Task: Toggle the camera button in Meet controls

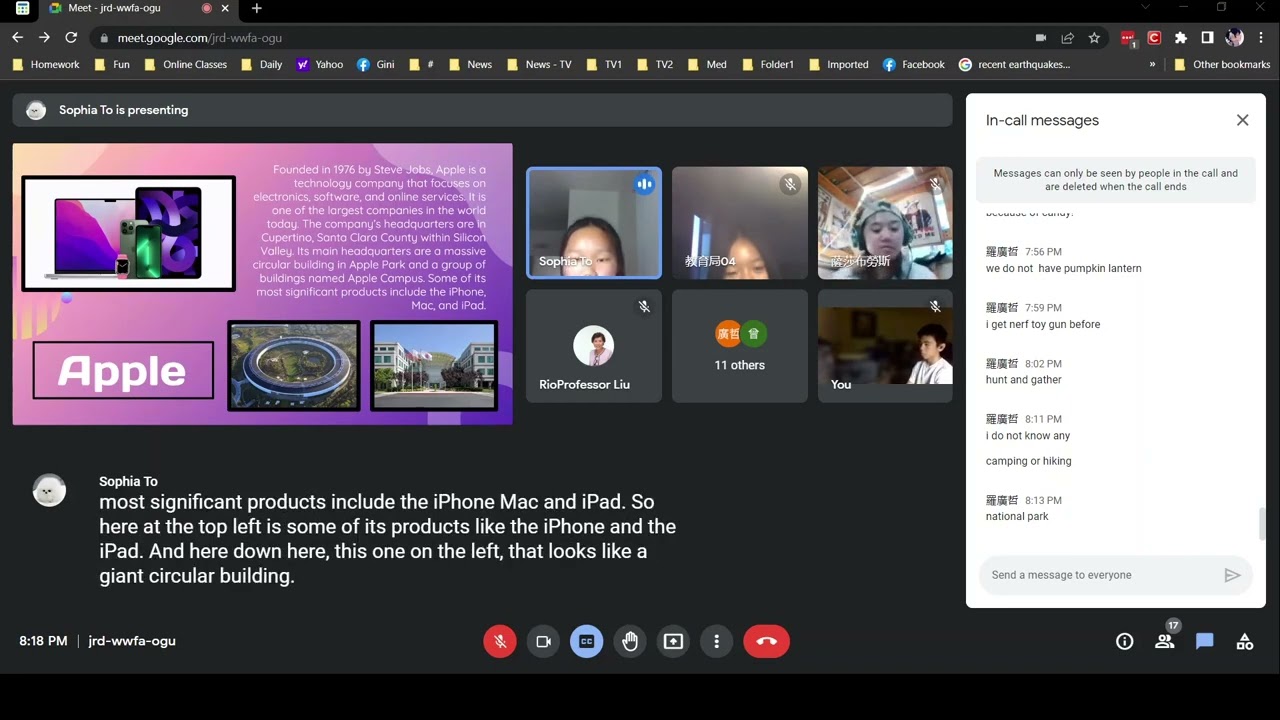Action: pos(543,641)
